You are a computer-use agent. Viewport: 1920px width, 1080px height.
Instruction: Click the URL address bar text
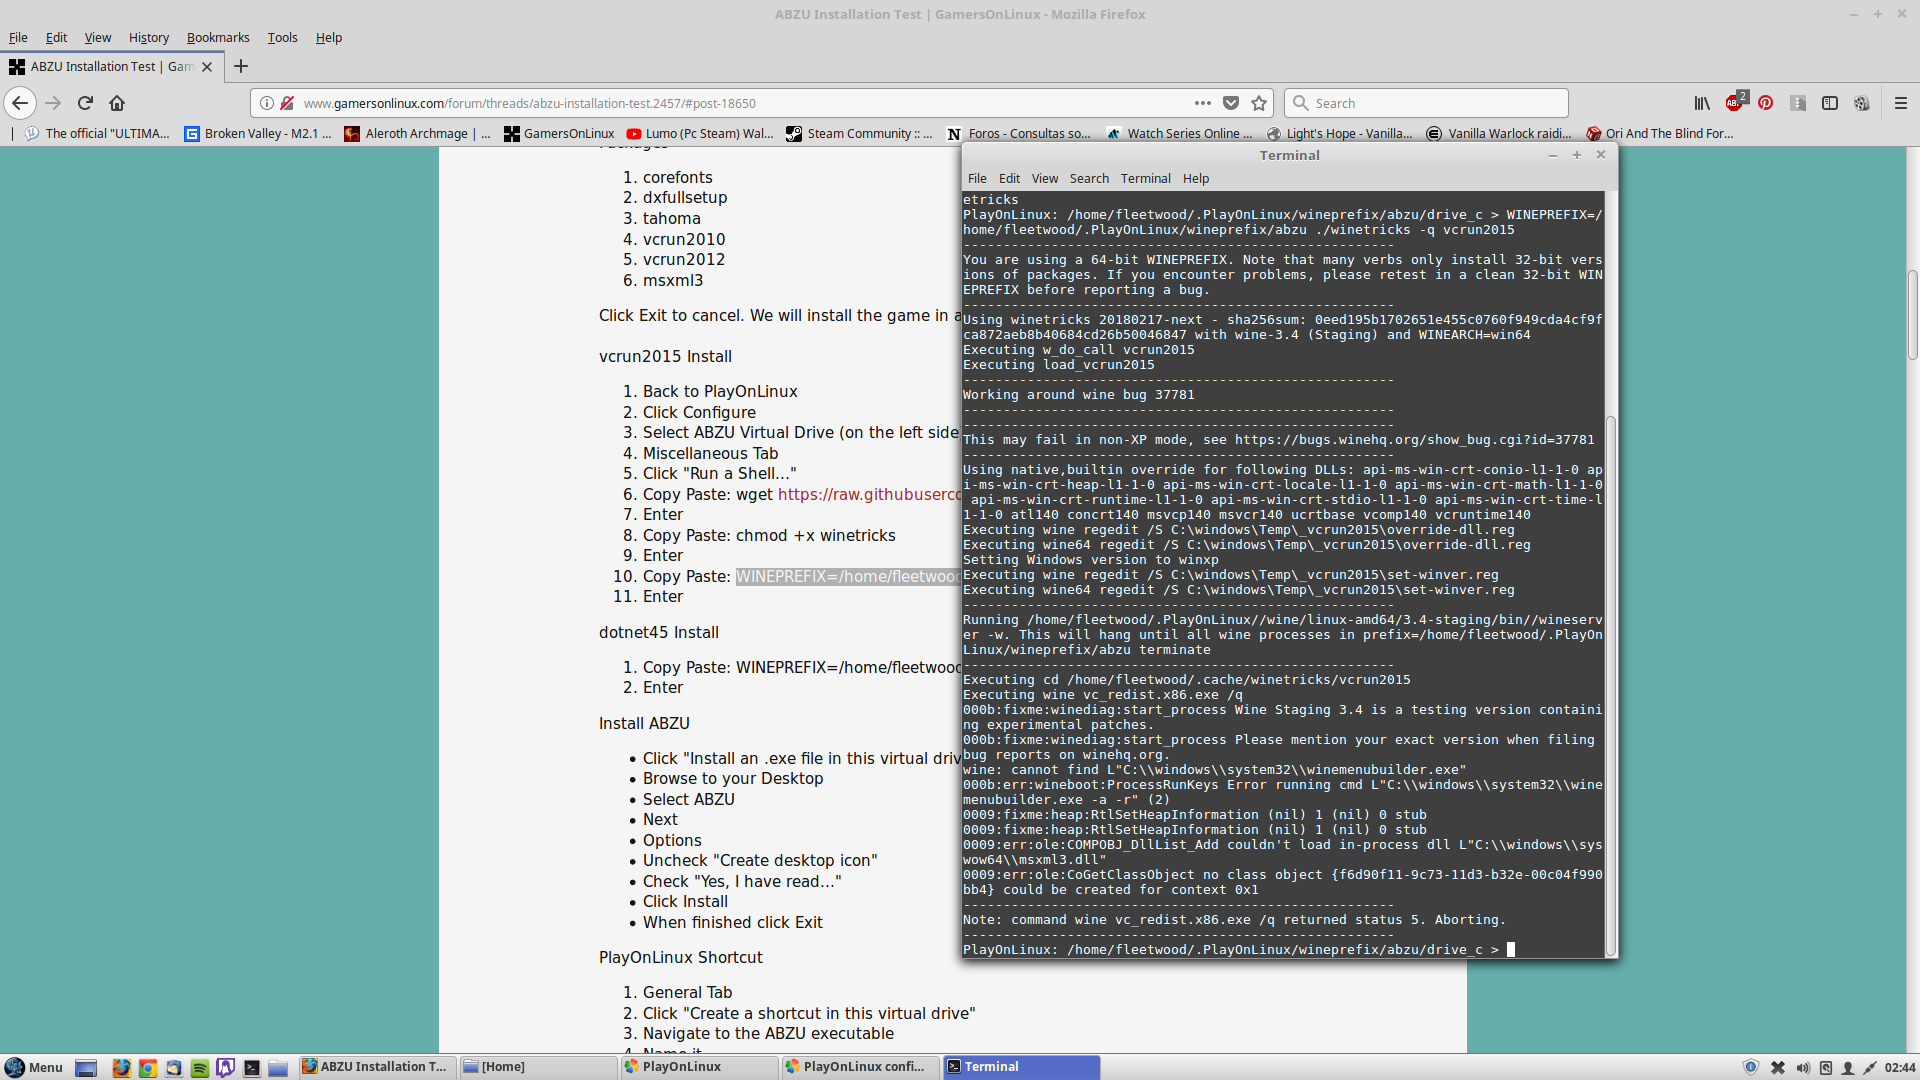pos(529,103)
